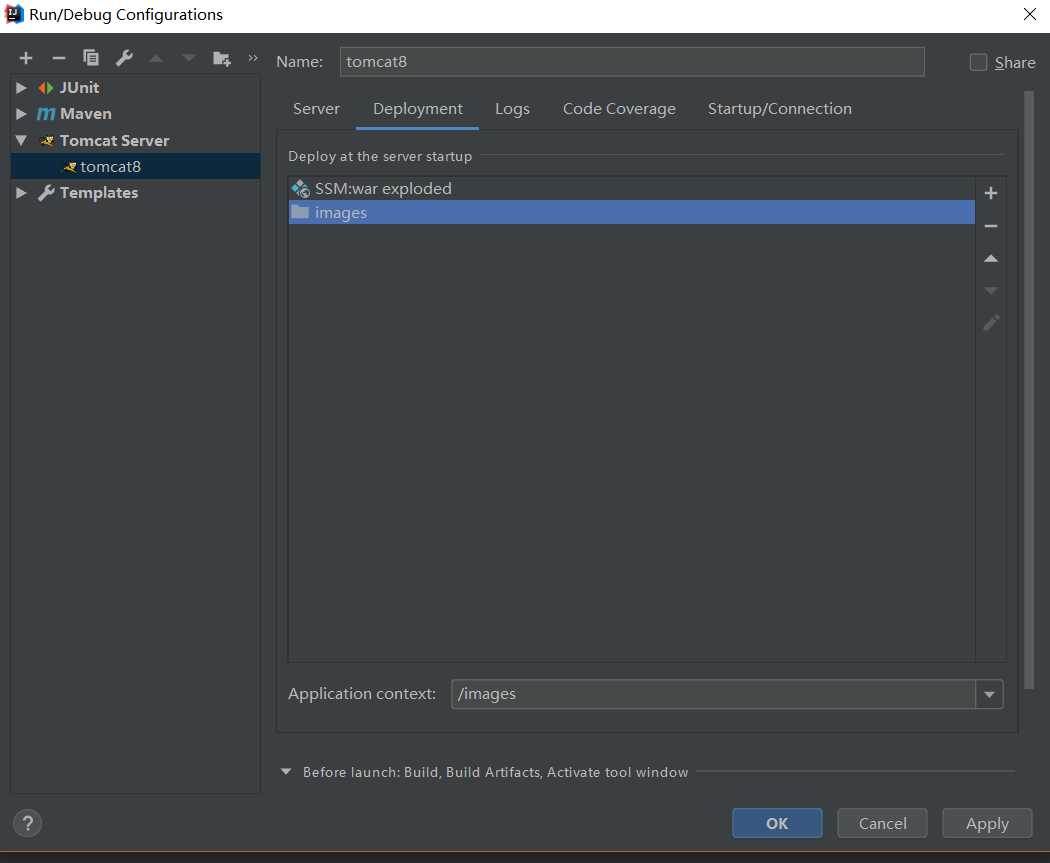The width and height of the screenshot is (1050, 863).
Task: Move the configuration down with the left toolbar arrow
Action: 189,58
